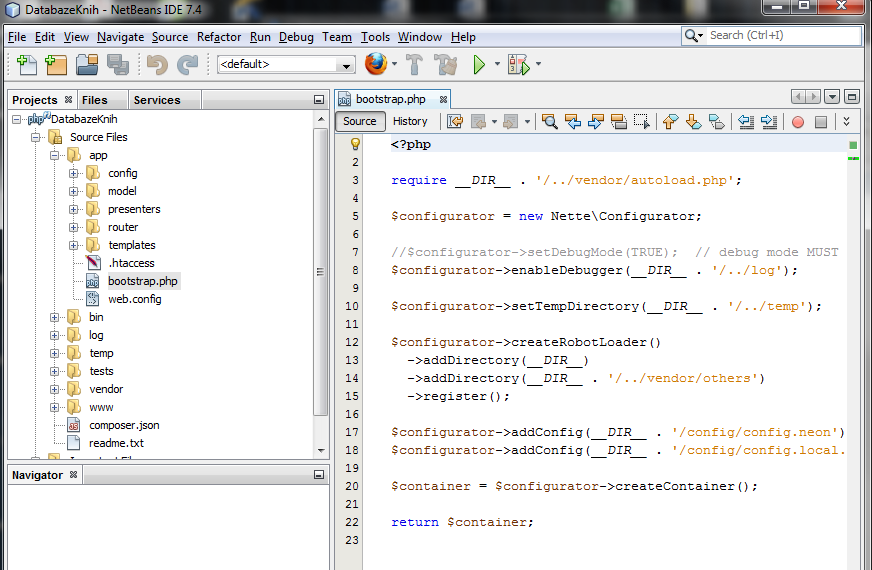Click the Redo arrow icon

[187, 65]
